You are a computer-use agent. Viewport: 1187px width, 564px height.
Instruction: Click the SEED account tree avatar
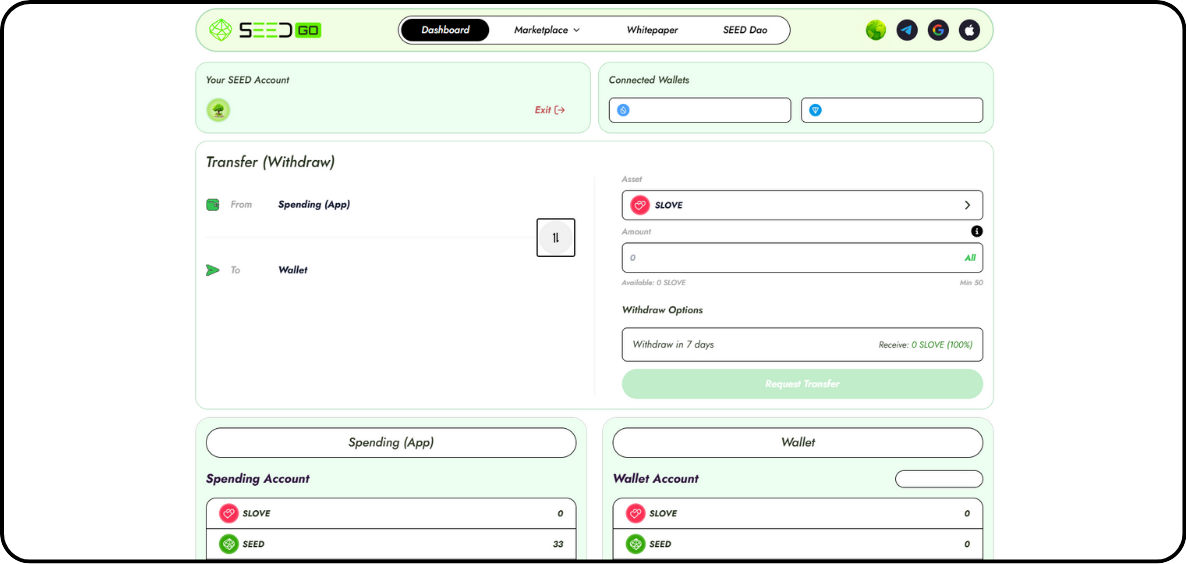tap(218, 110)
